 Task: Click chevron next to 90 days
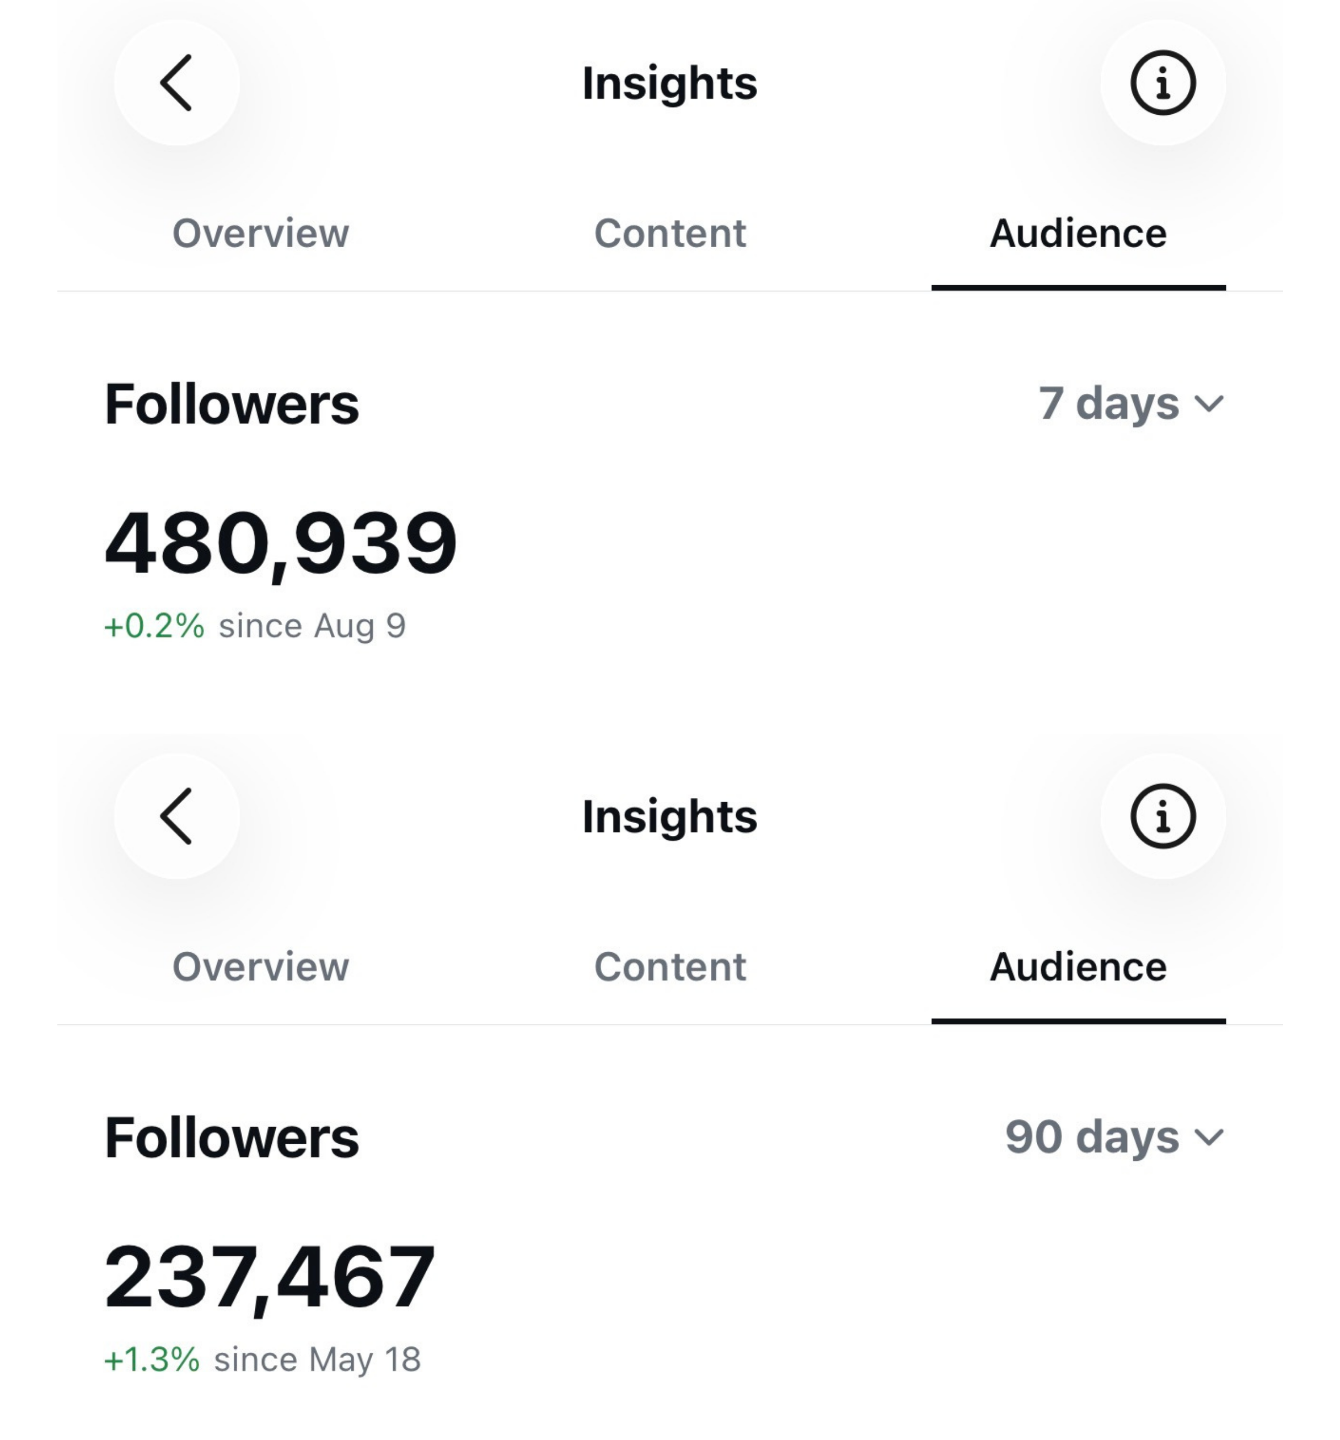coord(1209,1138)
